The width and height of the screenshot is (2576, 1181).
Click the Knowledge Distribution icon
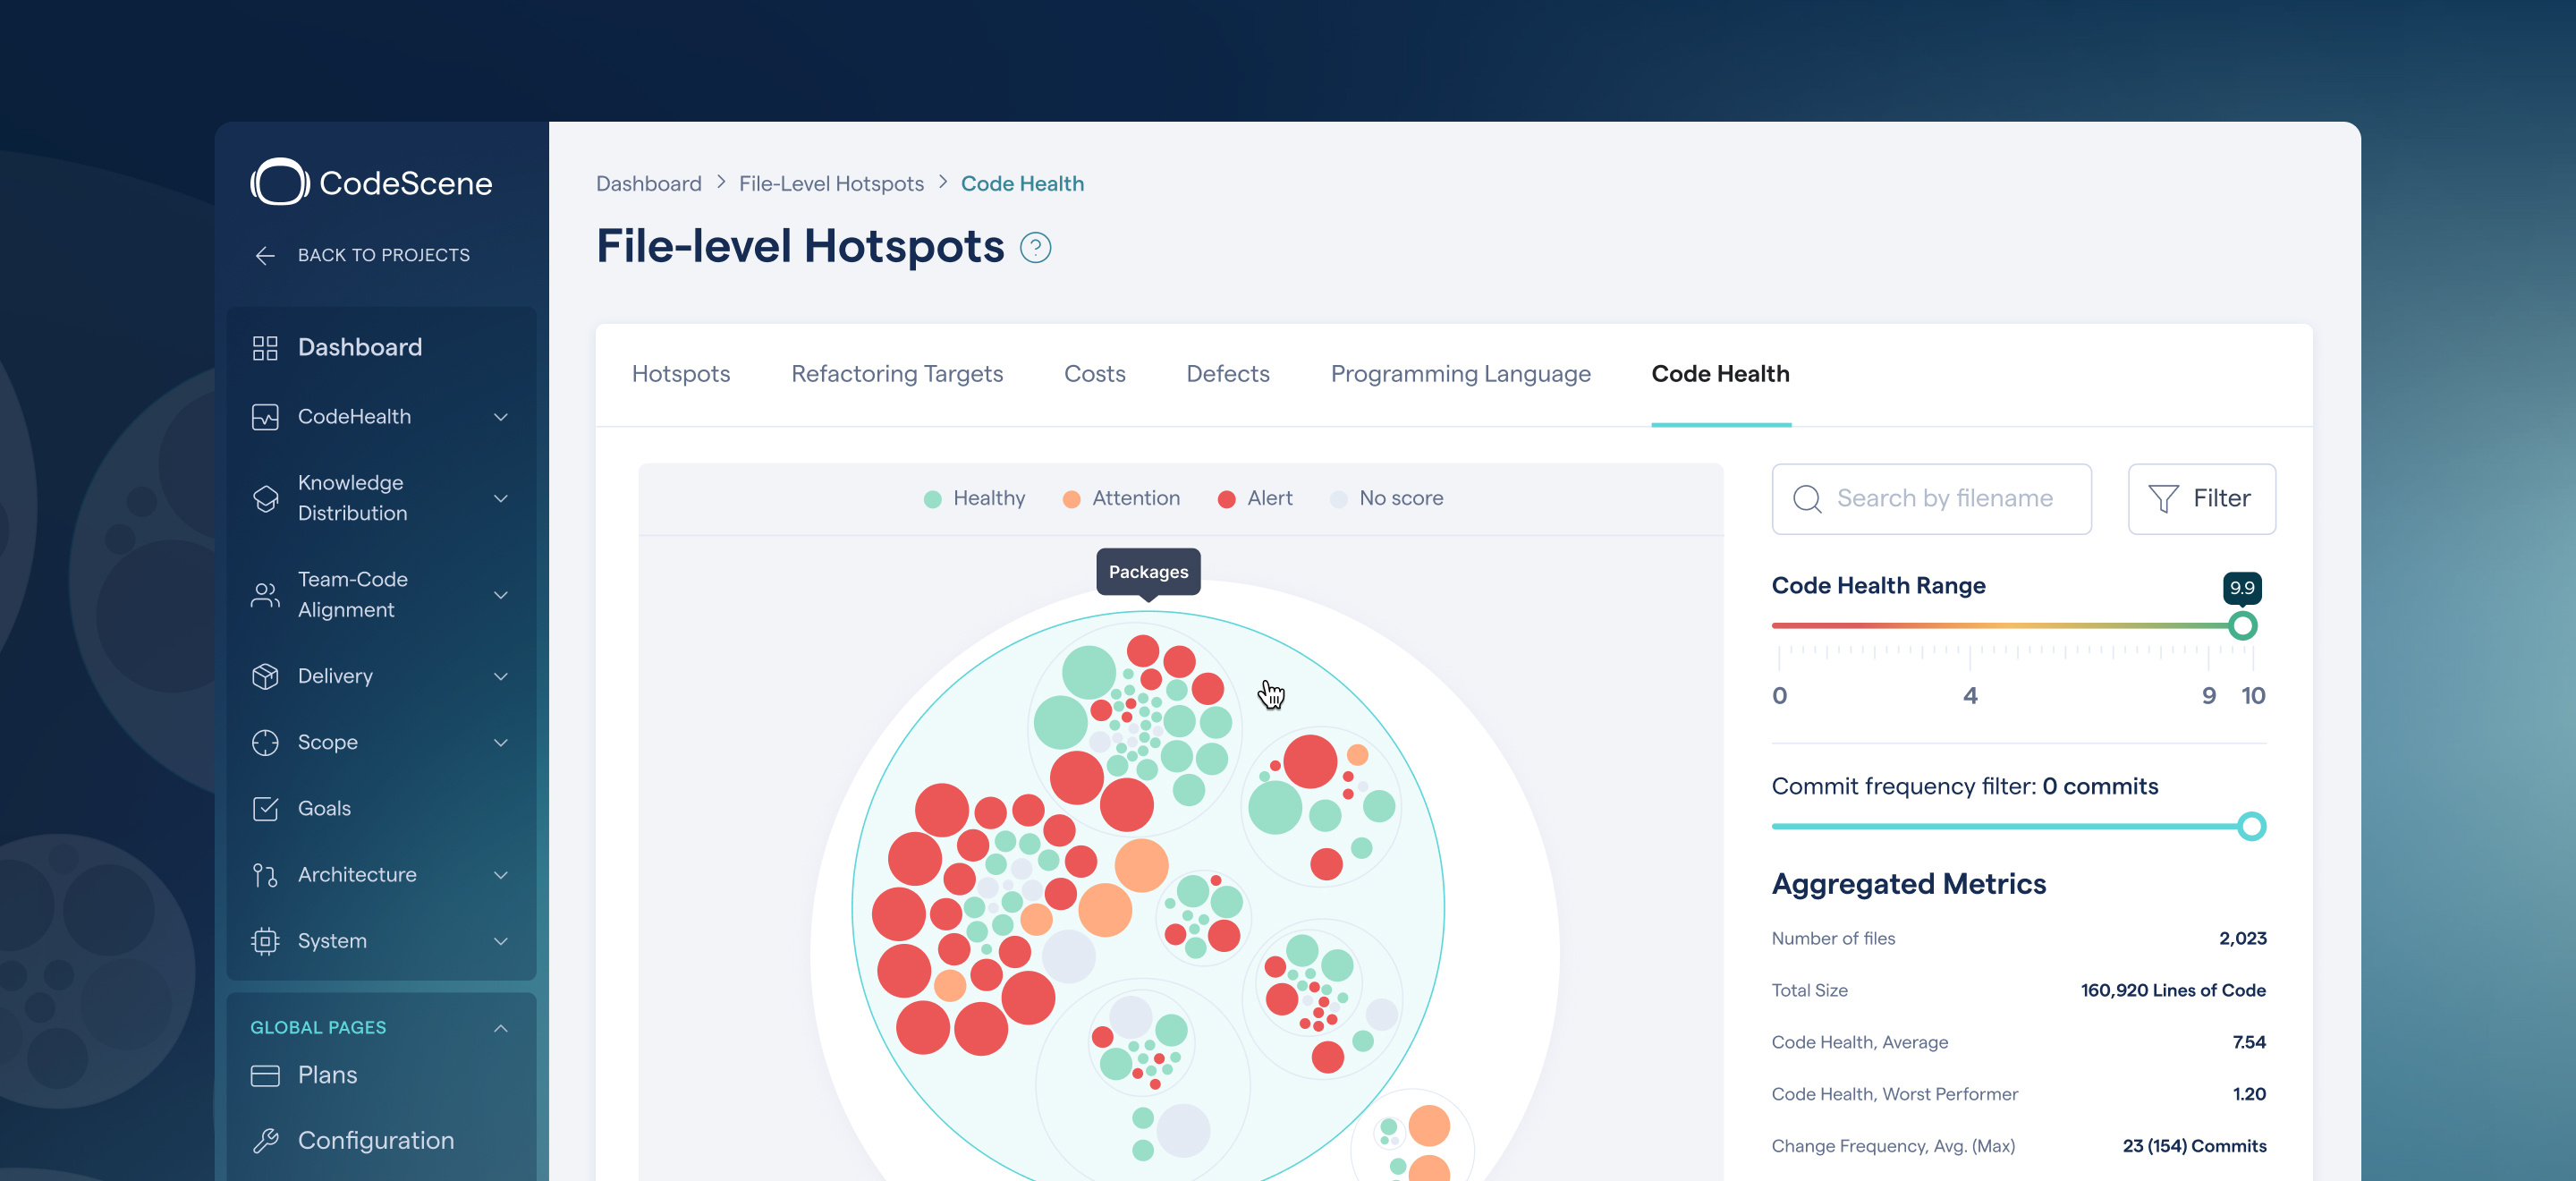[x=265, y=498]
